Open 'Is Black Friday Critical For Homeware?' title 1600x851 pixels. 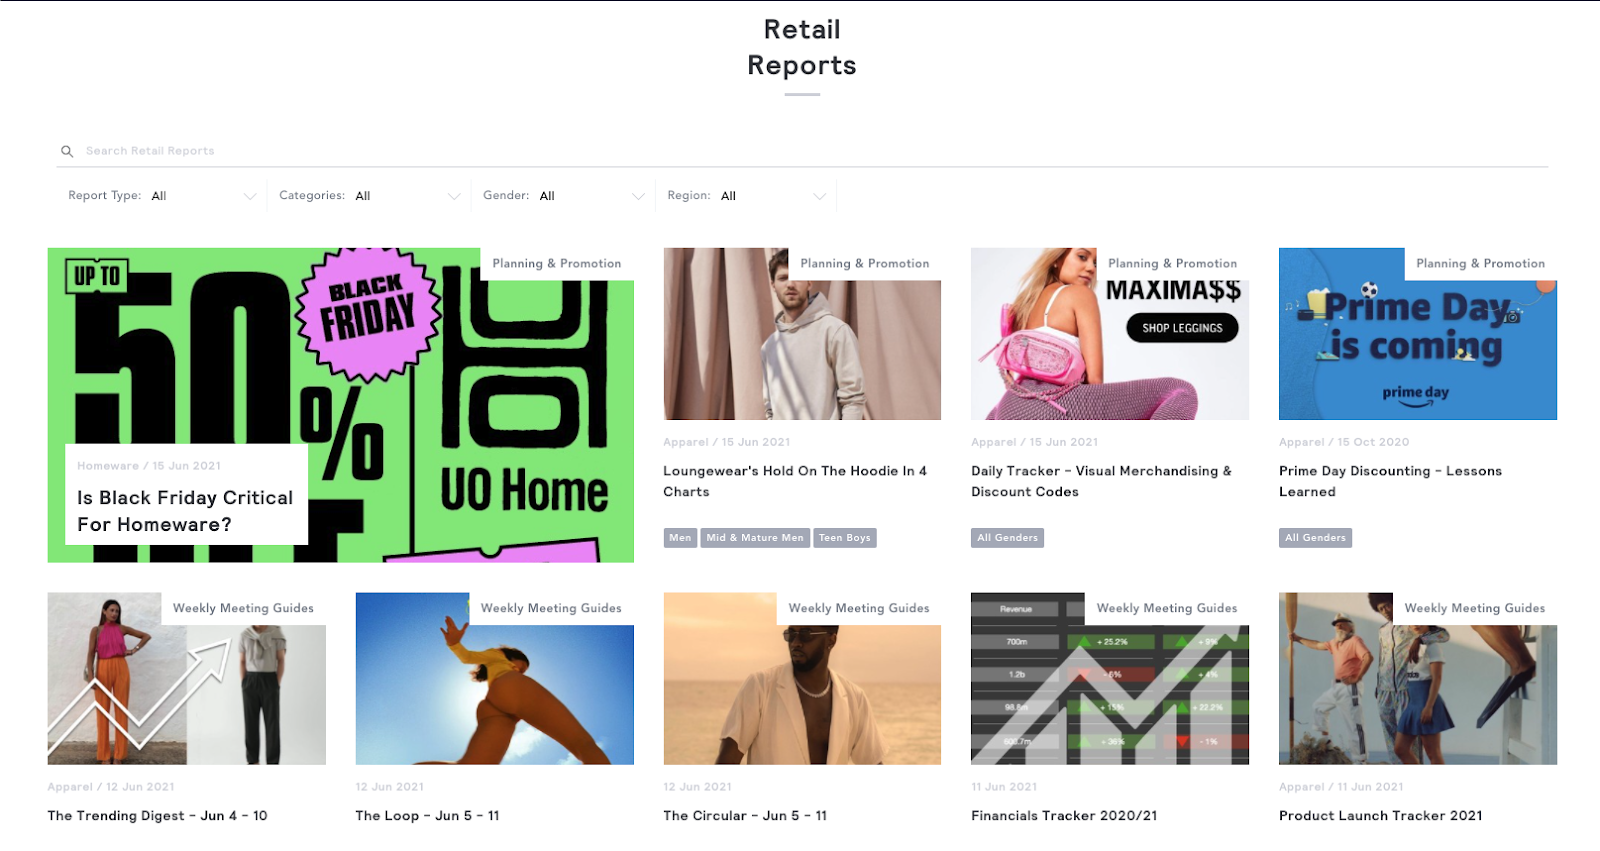(x=185, y=511)
